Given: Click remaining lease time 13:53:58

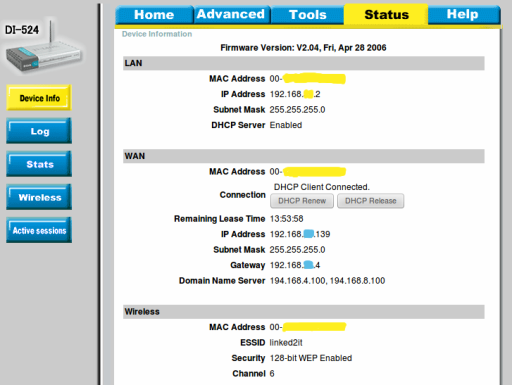Looking at the screenshot, I should click(x=287, y=219).
